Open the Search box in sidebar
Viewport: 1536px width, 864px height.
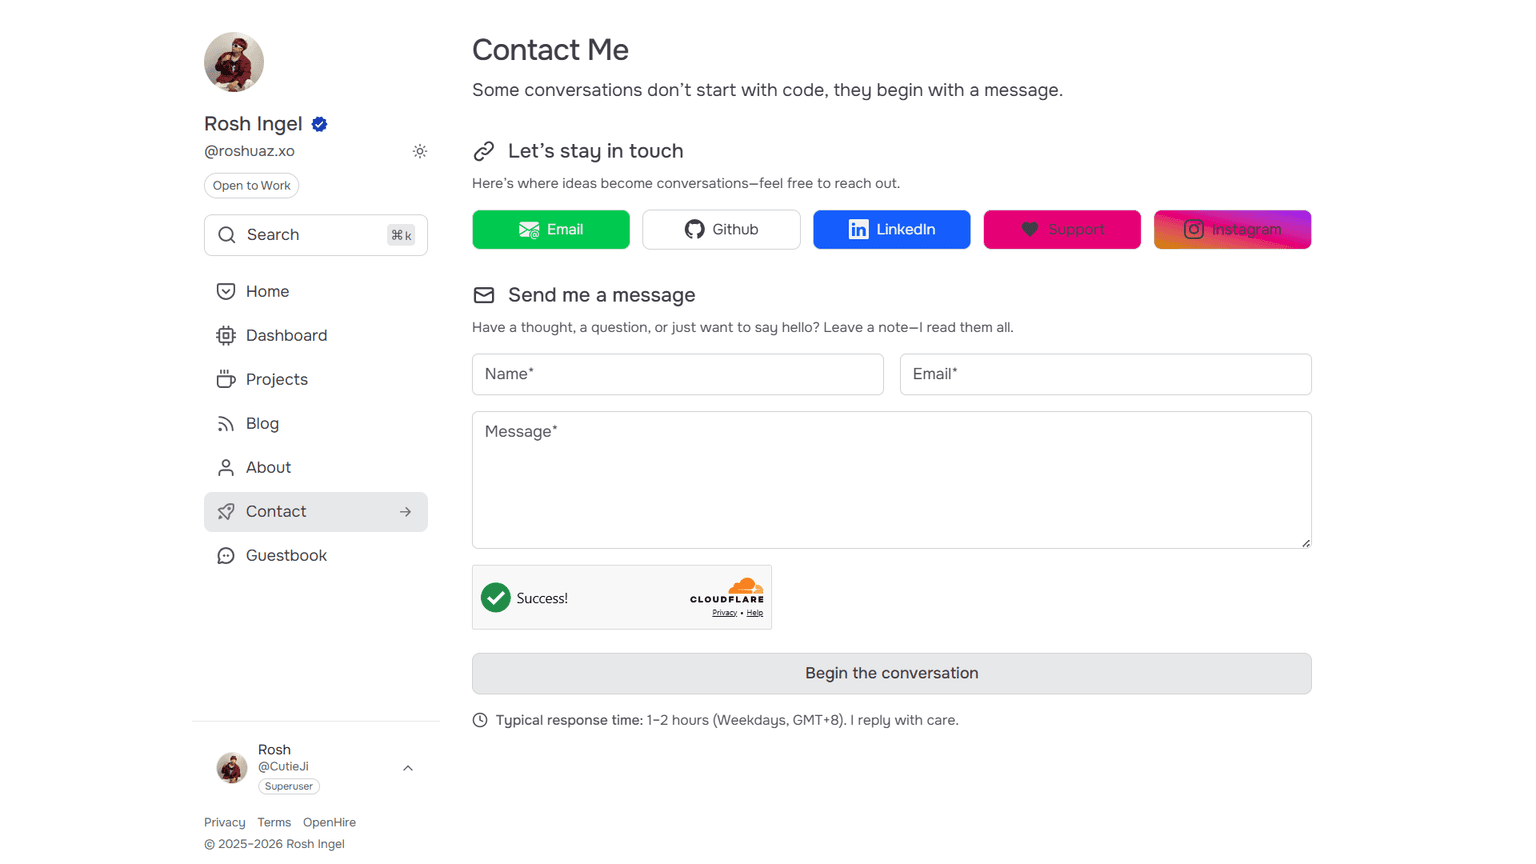(x=316, y=235)
